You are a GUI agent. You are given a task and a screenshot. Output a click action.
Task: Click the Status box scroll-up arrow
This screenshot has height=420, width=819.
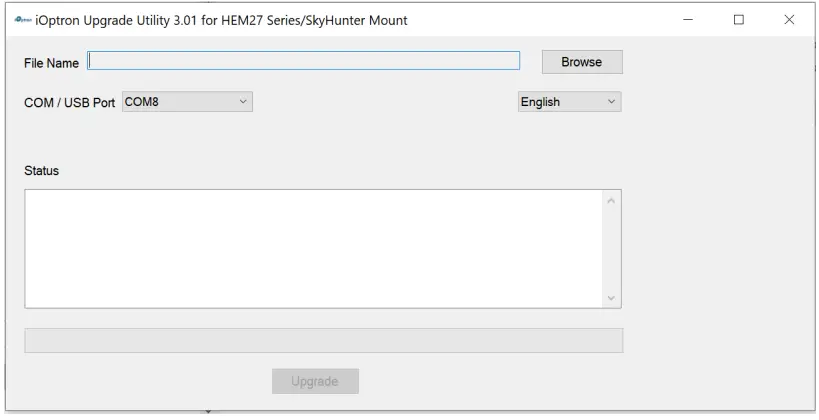(611, 201)
